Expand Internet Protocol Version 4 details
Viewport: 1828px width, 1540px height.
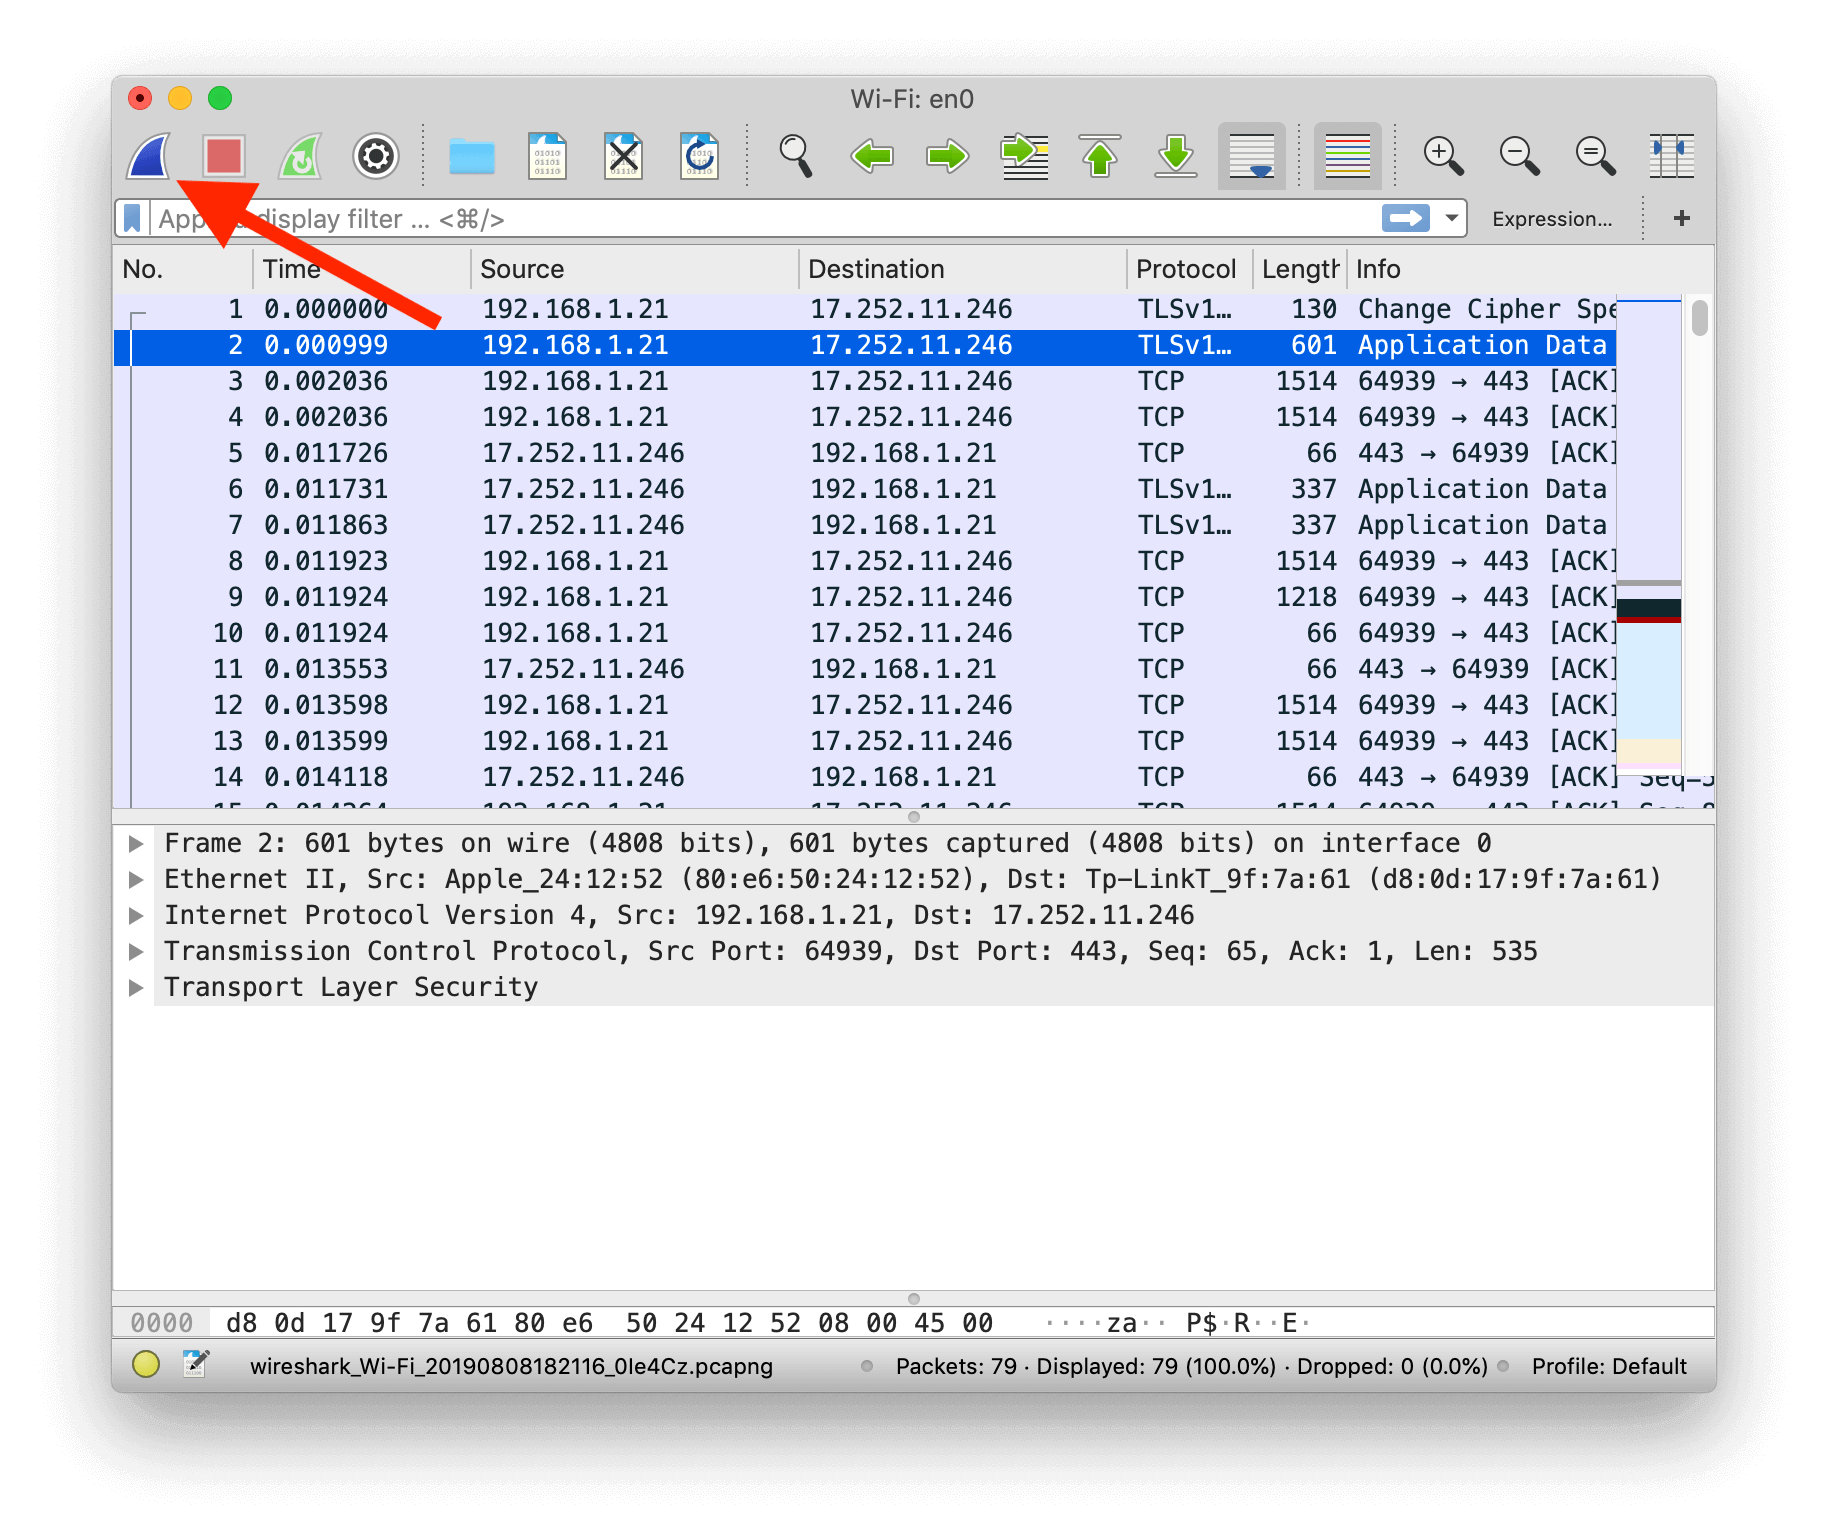coord(136,915)
